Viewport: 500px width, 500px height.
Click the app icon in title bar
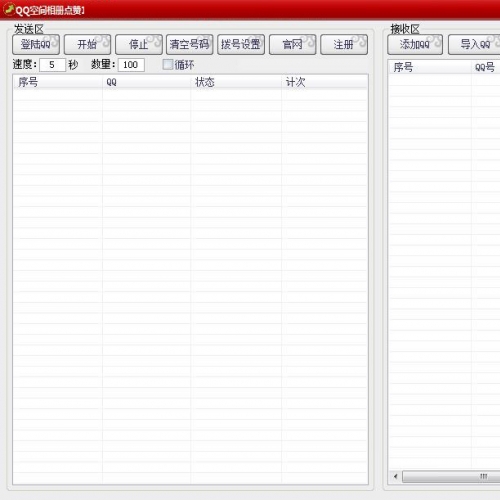click(x=9, y=10)
